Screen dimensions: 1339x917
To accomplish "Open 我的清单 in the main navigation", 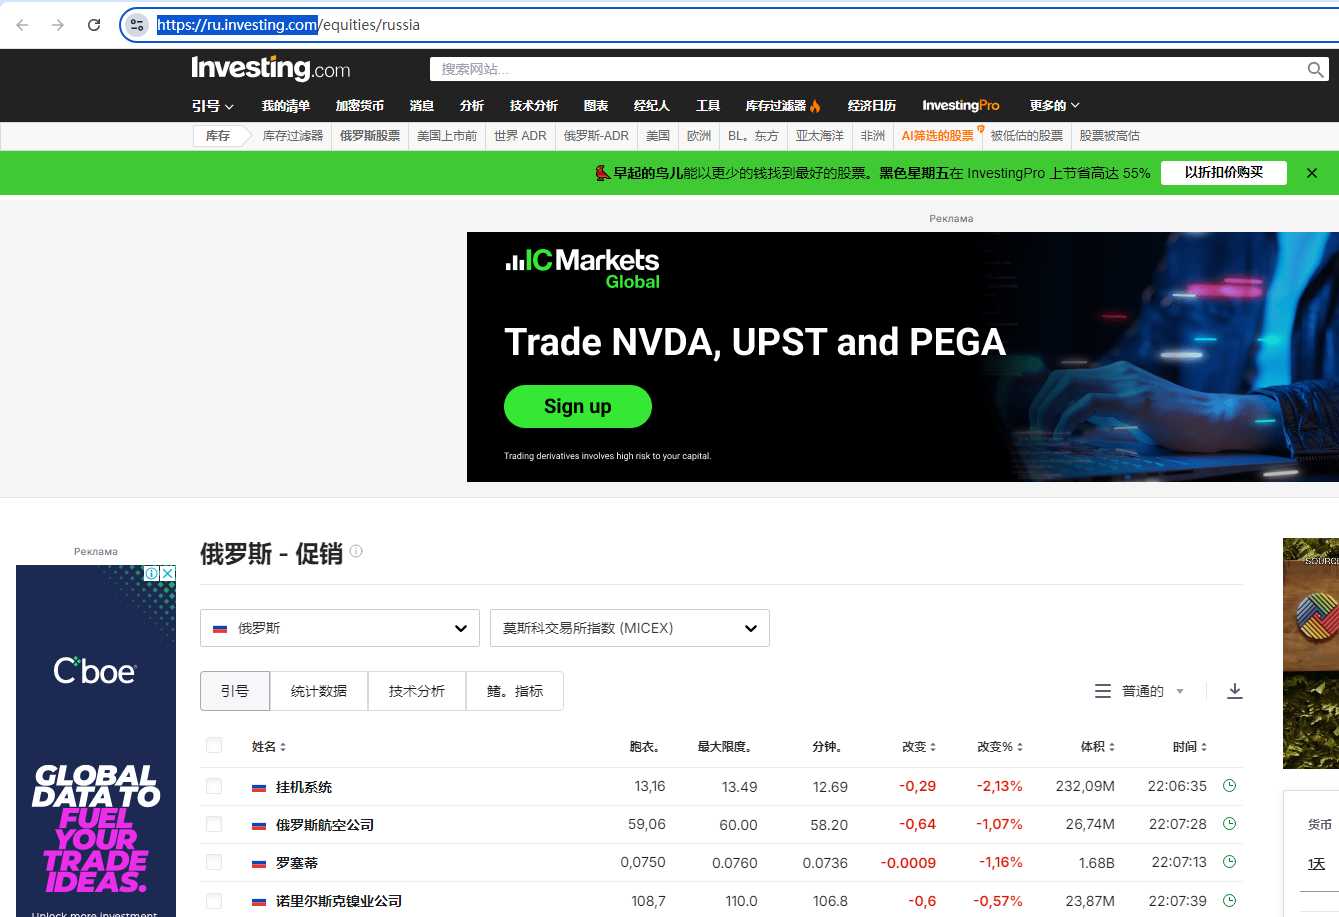I will tap(286, 106).
